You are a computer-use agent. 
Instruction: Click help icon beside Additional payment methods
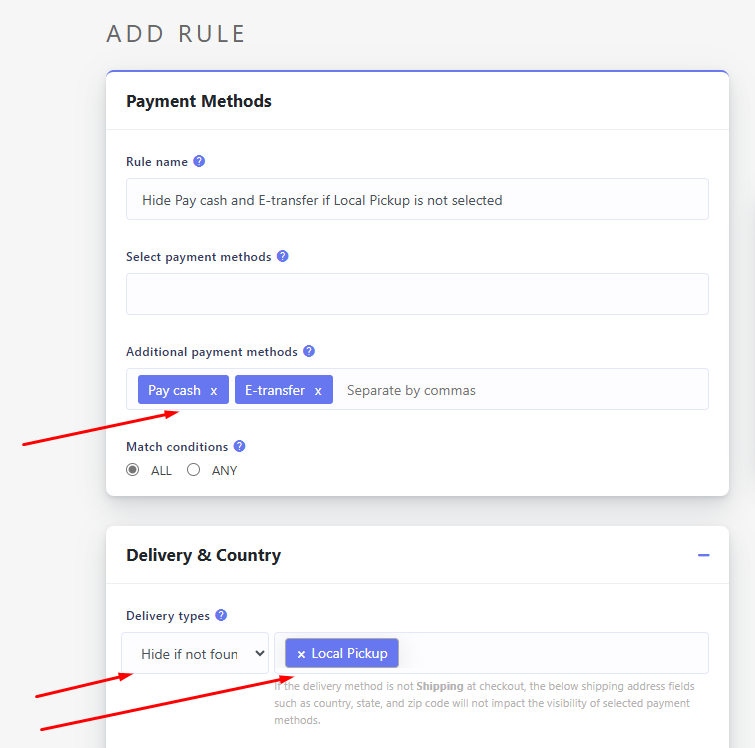[x=309, y=351]
